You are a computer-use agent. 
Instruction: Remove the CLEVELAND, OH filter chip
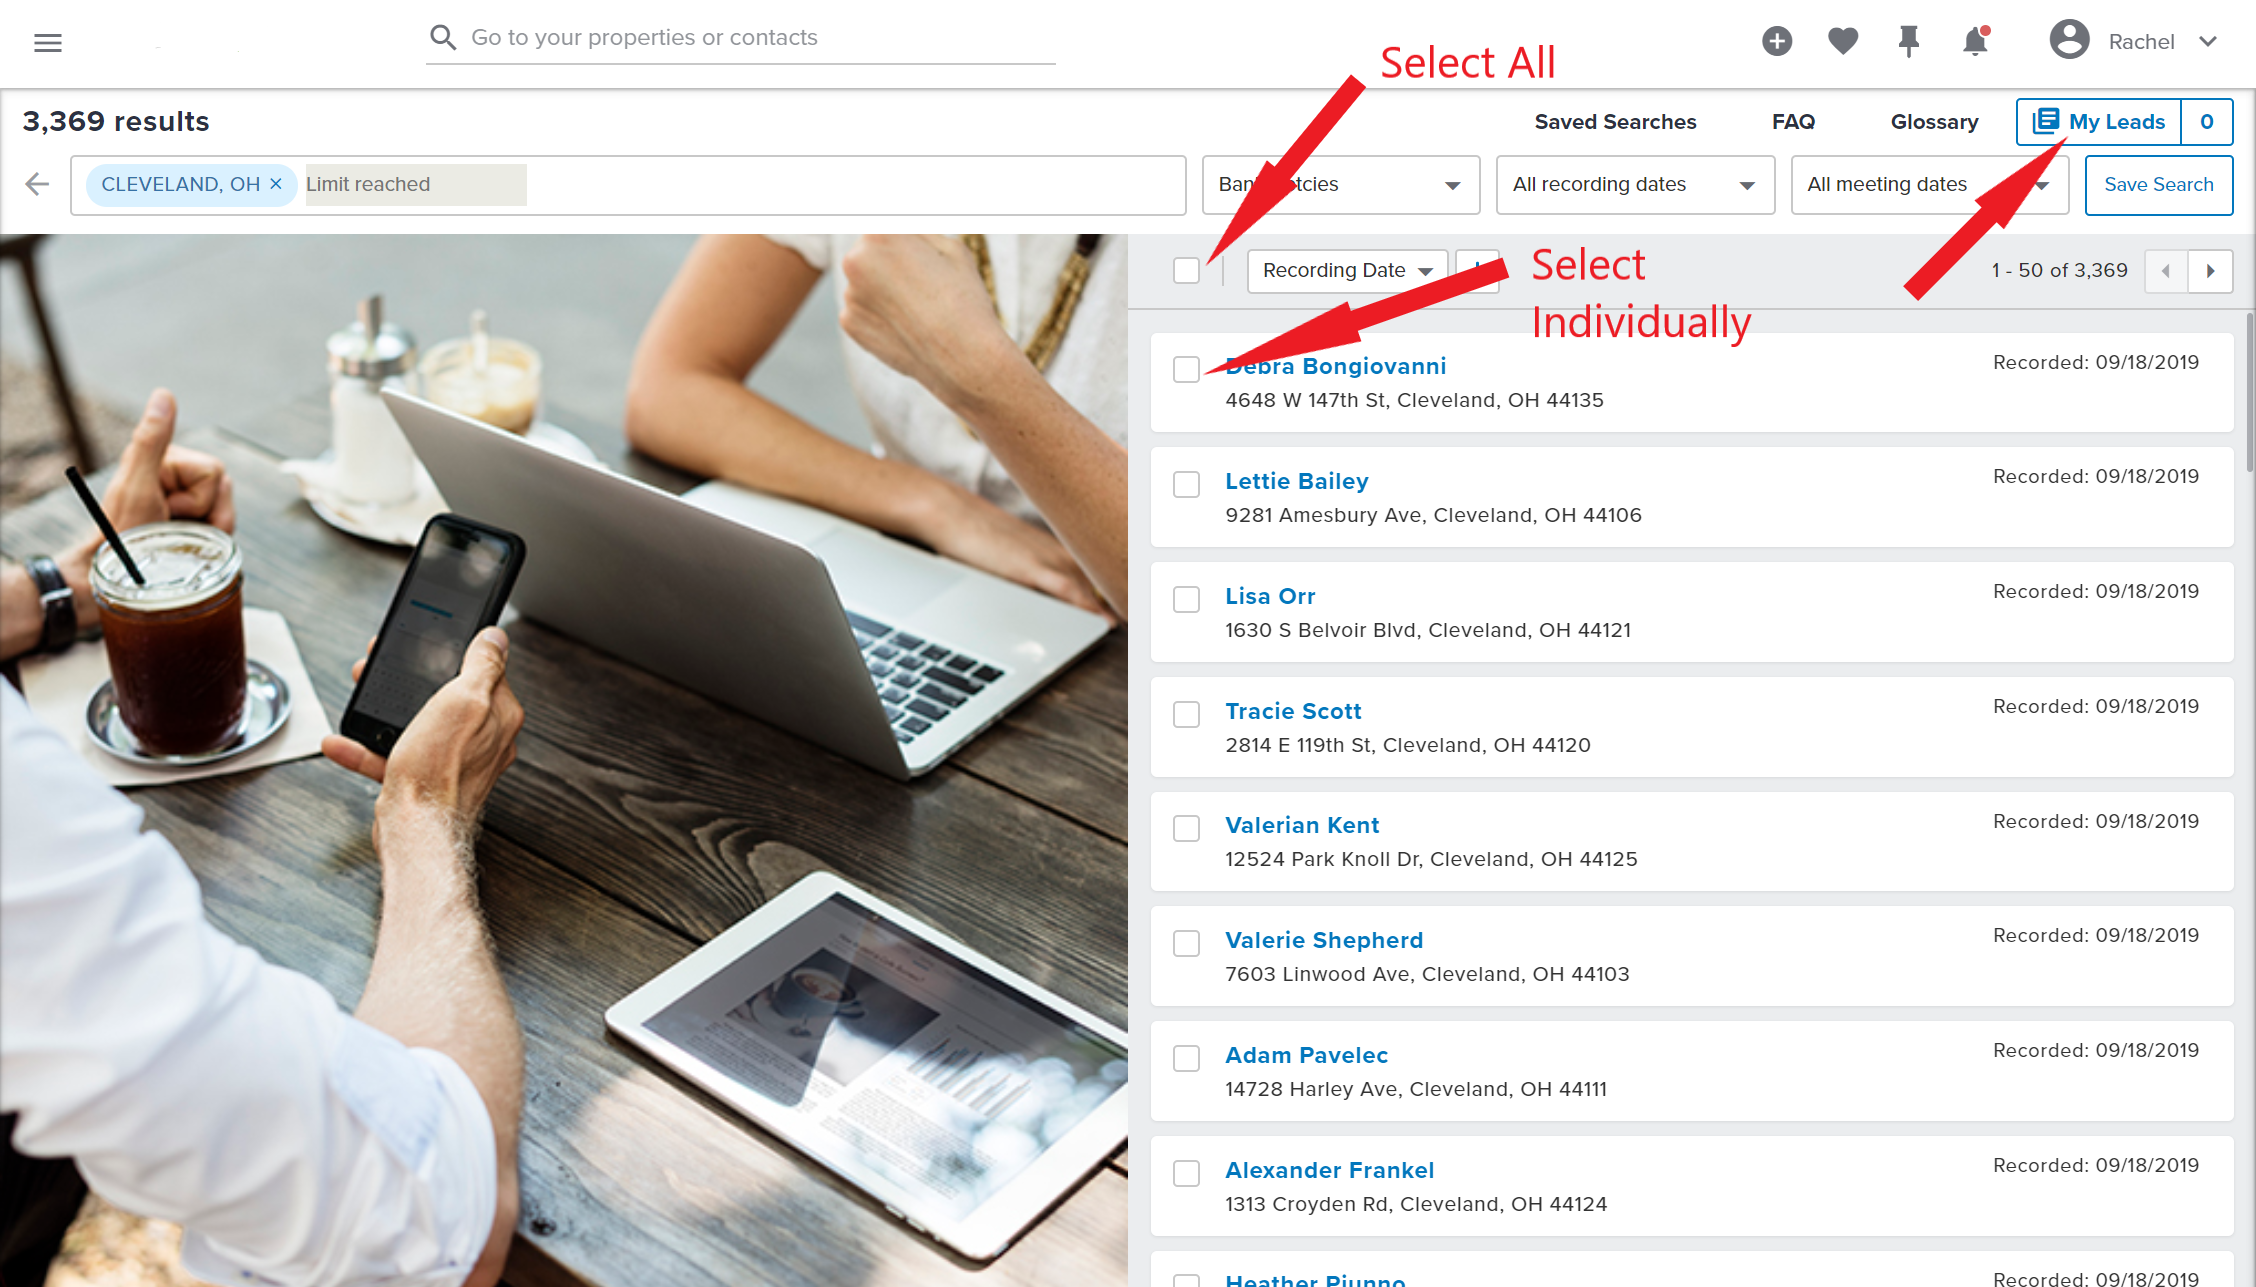(276, 184)
